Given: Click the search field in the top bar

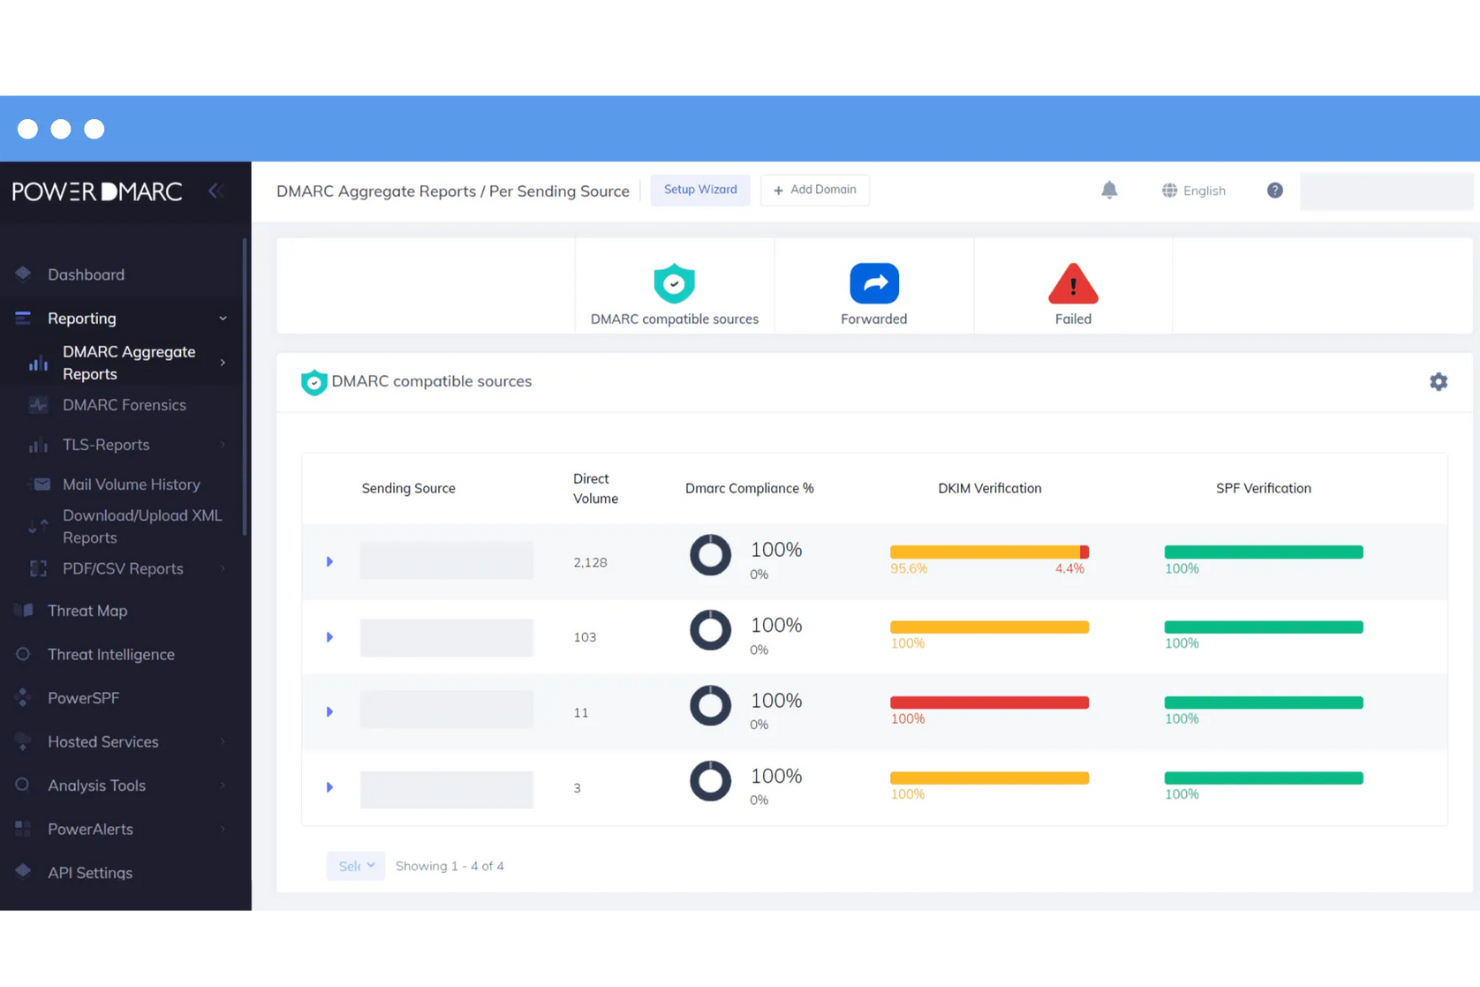Looking at the screenshot, I should tap(1387, 190).
